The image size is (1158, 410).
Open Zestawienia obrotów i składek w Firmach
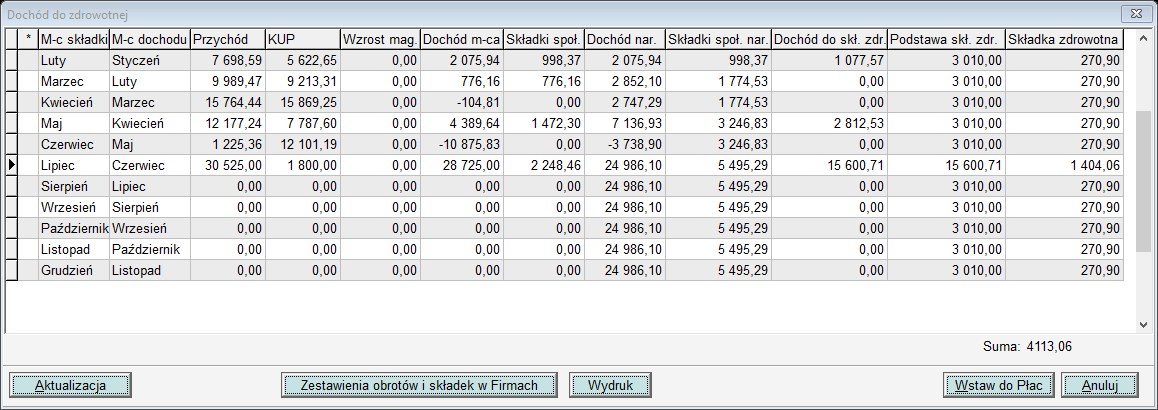tap(417, 385)
